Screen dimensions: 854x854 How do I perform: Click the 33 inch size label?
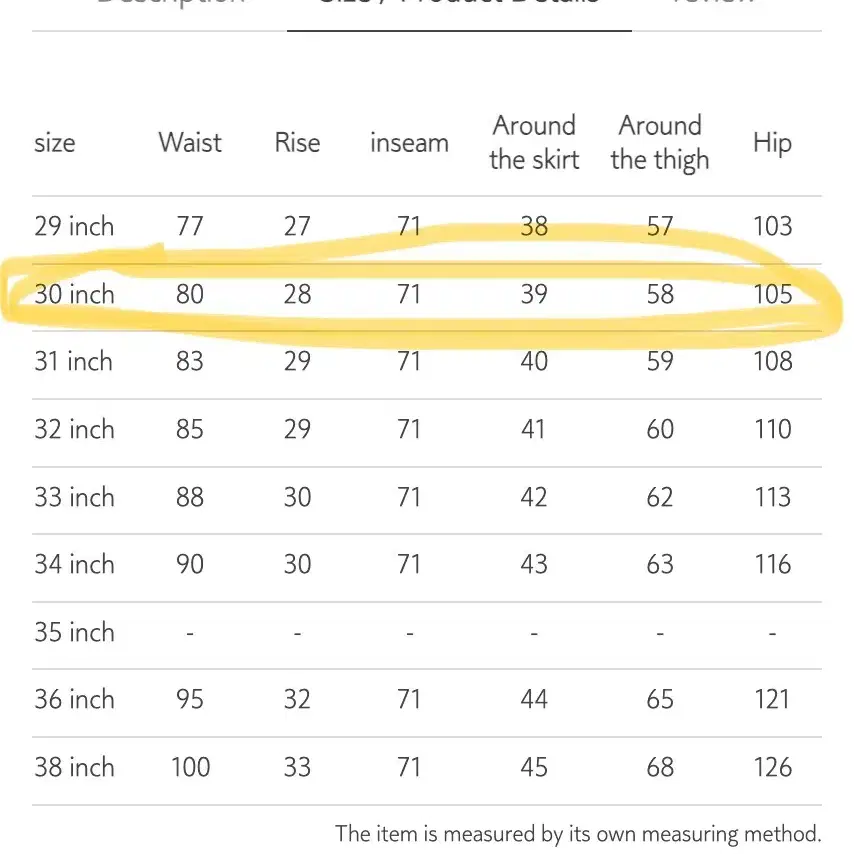[x=75, y=497]
